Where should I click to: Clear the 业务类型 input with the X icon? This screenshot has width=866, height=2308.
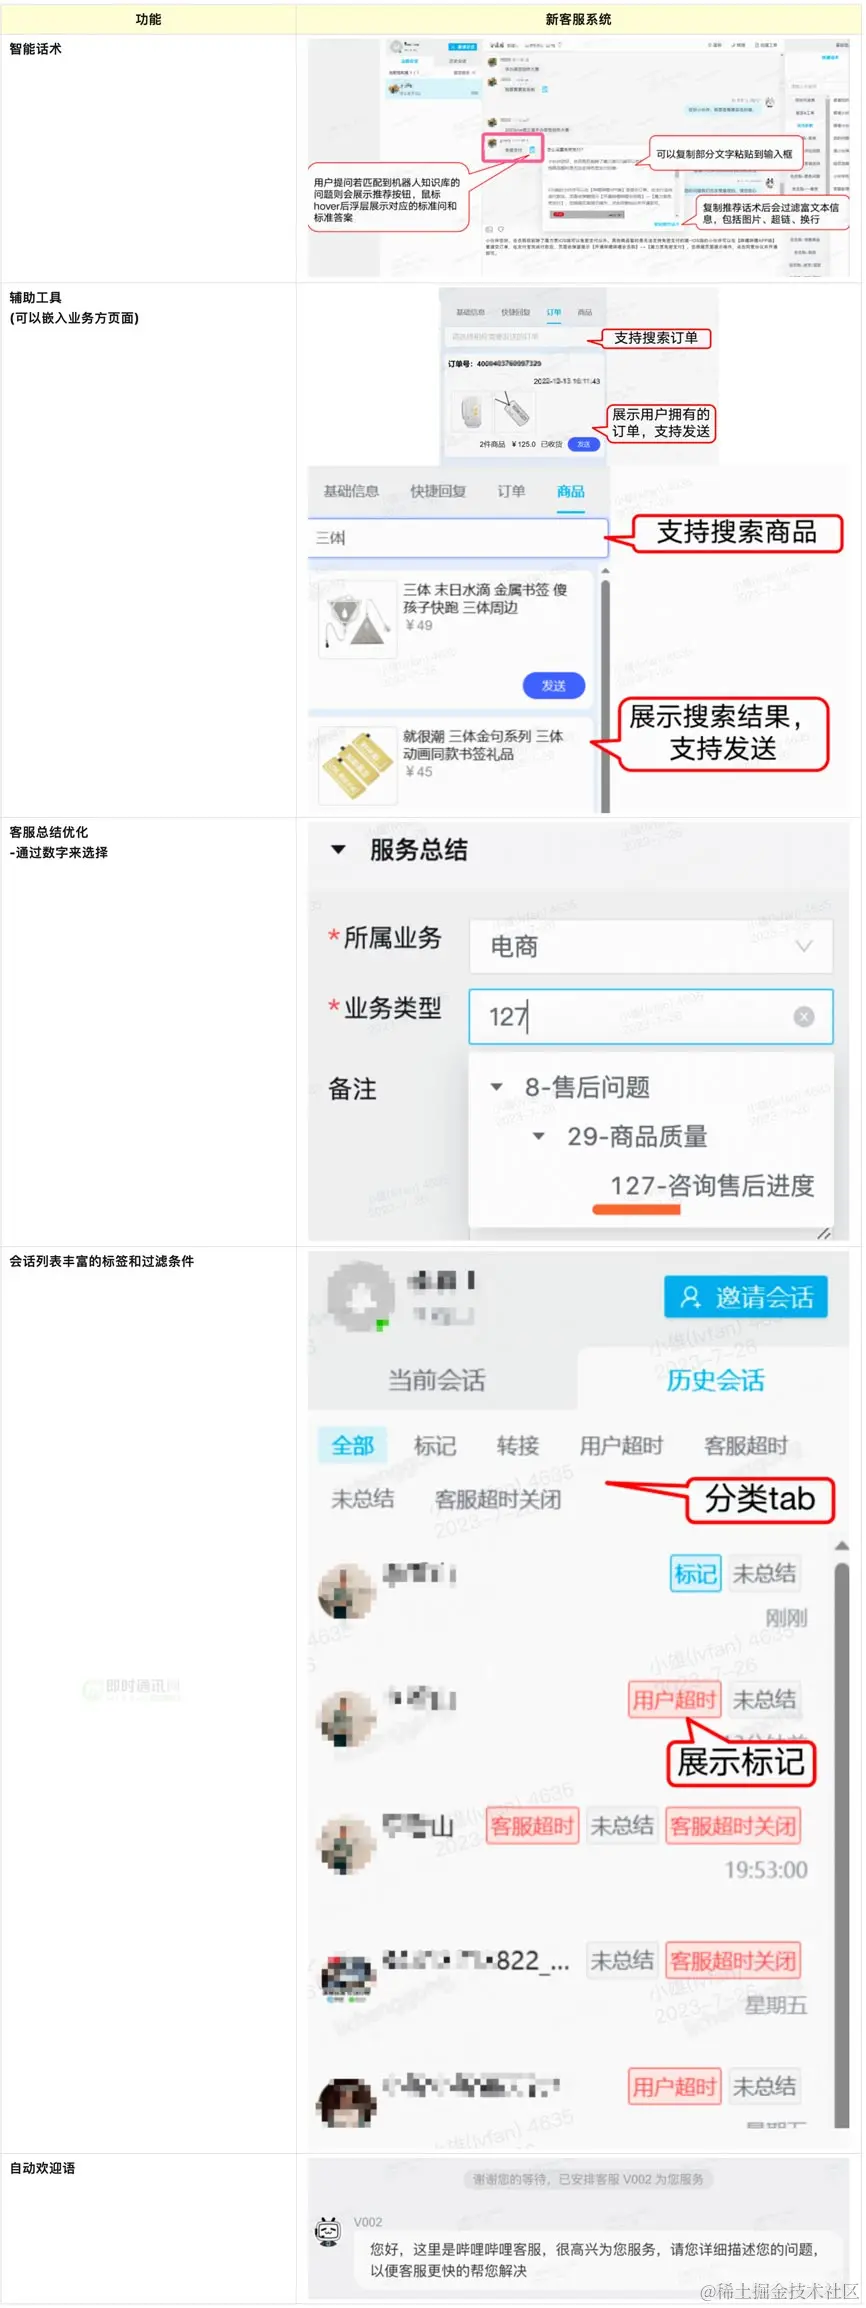(x=803, y=1017)
